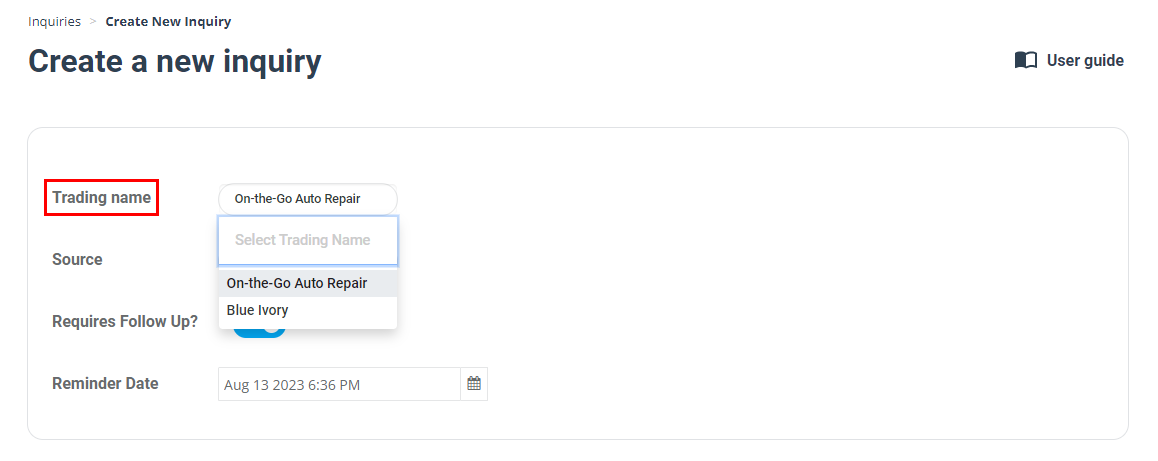Click the breadcrumb separator arrow
The height and width of the screenshot is (461, 1158).
click(x=93, y=21)
